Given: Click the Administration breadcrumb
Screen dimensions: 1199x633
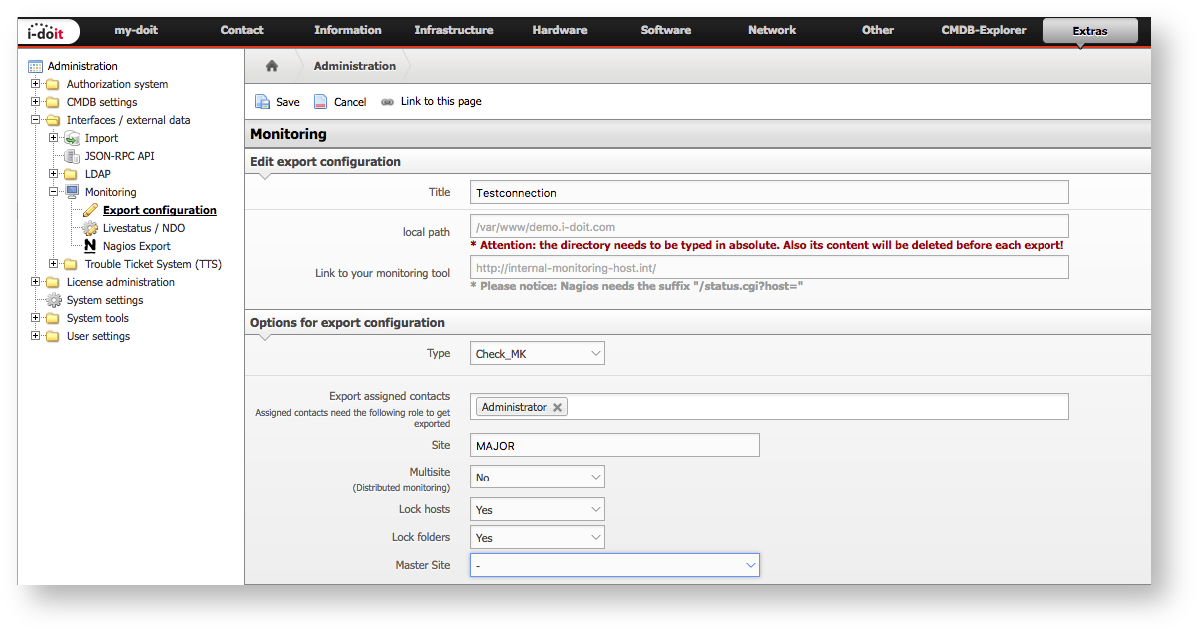Looking at the screenshot, I should coord(355,66).
